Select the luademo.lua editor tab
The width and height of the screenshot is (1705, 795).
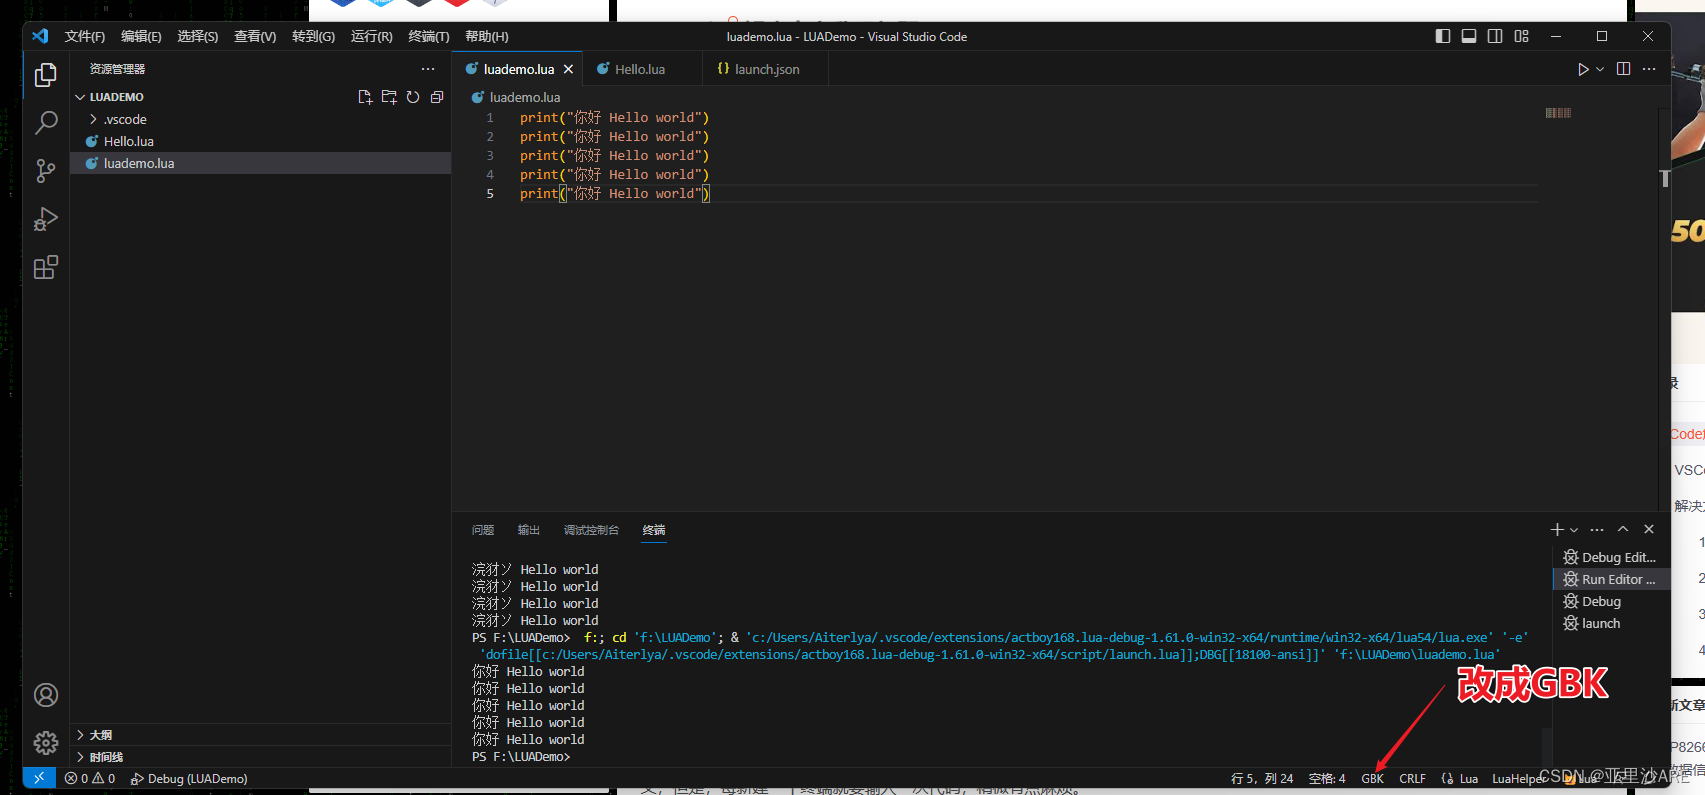[x=517, y=69]
